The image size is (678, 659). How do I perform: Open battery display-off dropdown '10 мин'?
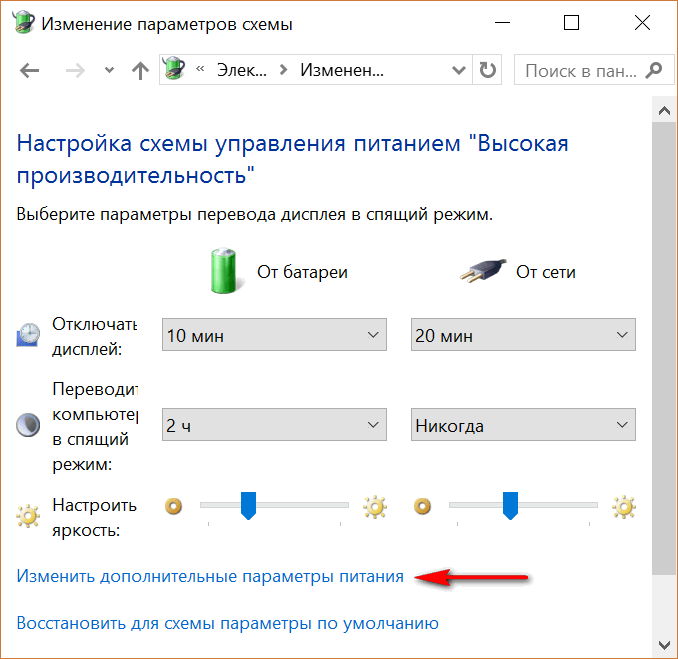point(274,335)
